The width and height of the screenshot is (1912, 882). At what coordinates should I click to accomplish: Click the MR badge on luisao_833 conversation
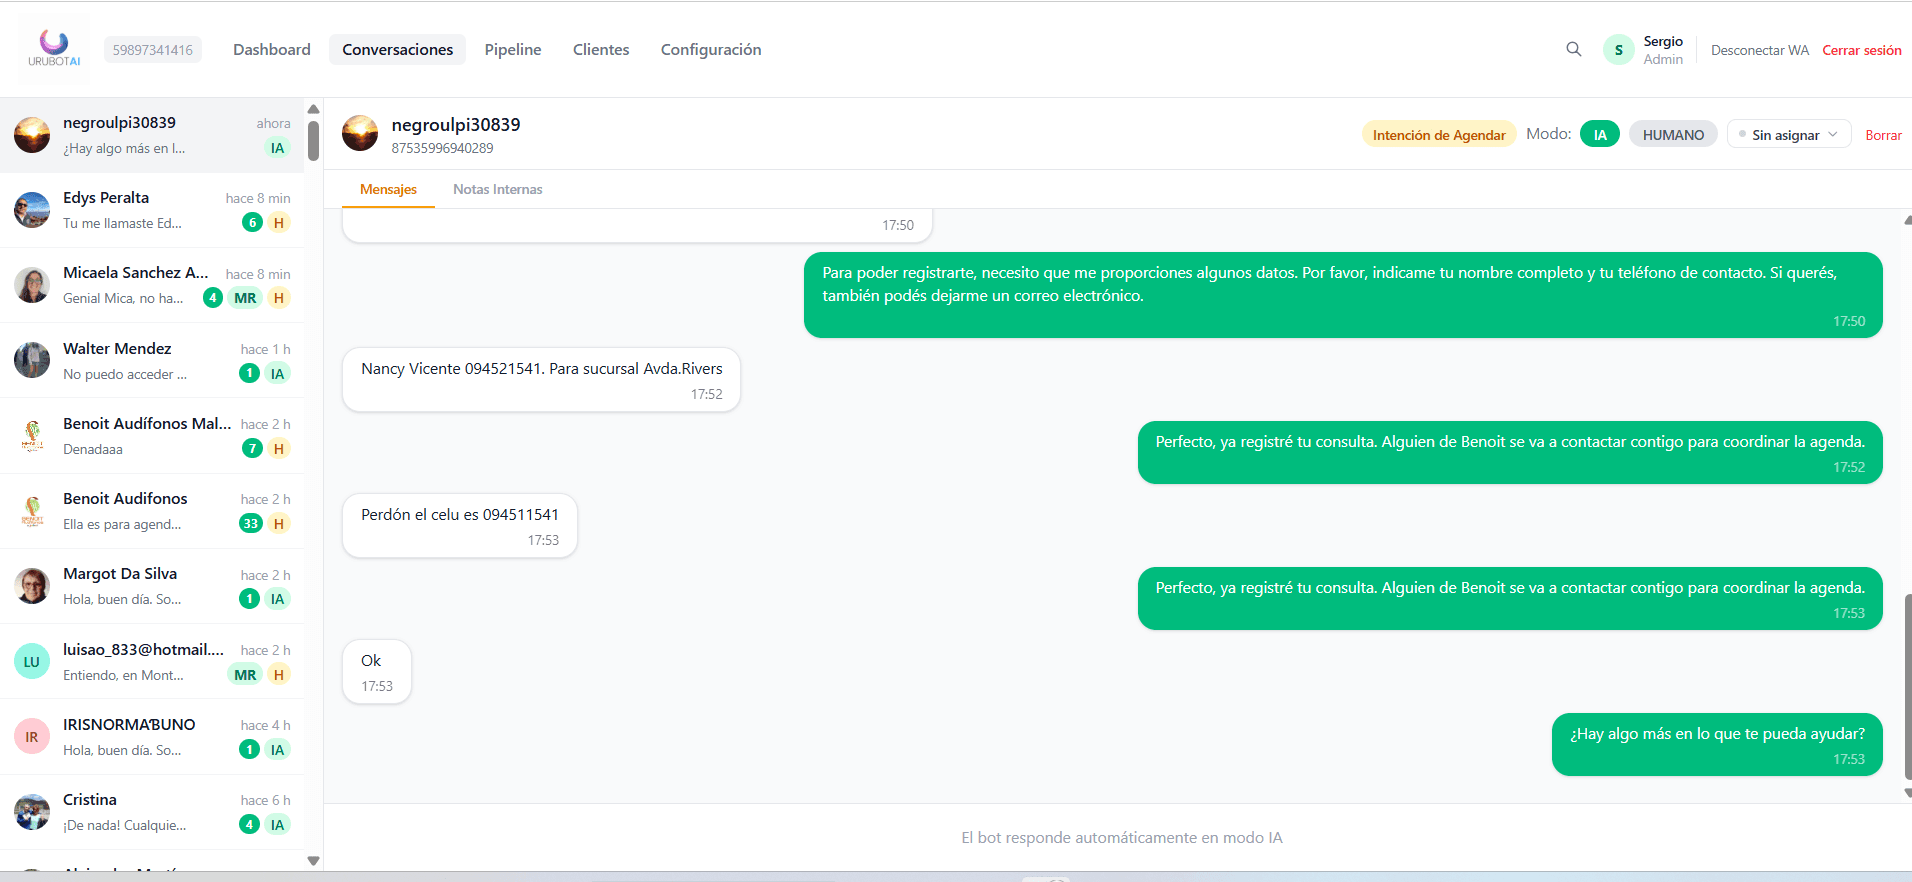click(245, 674)
